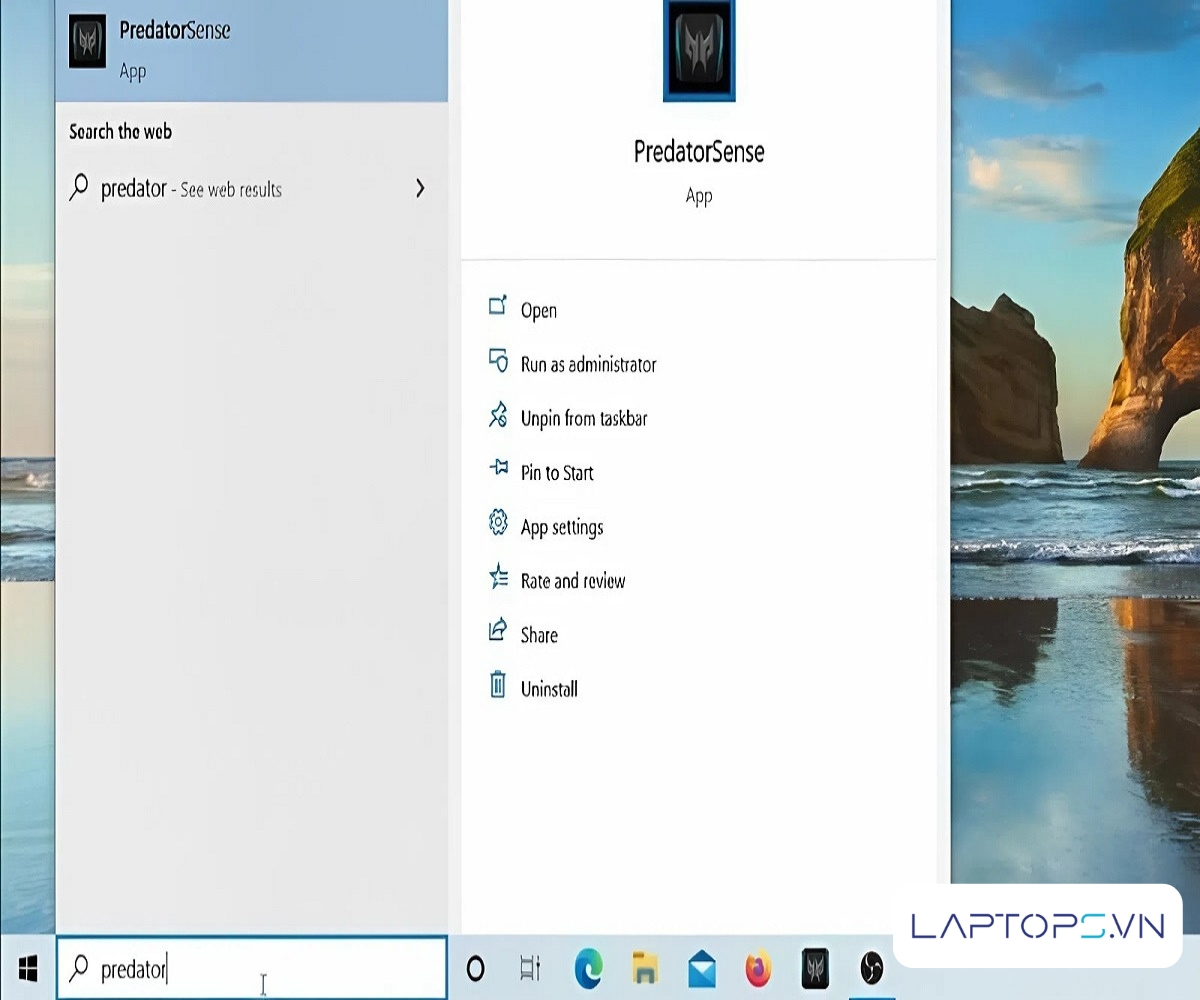Launch Firefox from the taskbar

tap(759, 968)
